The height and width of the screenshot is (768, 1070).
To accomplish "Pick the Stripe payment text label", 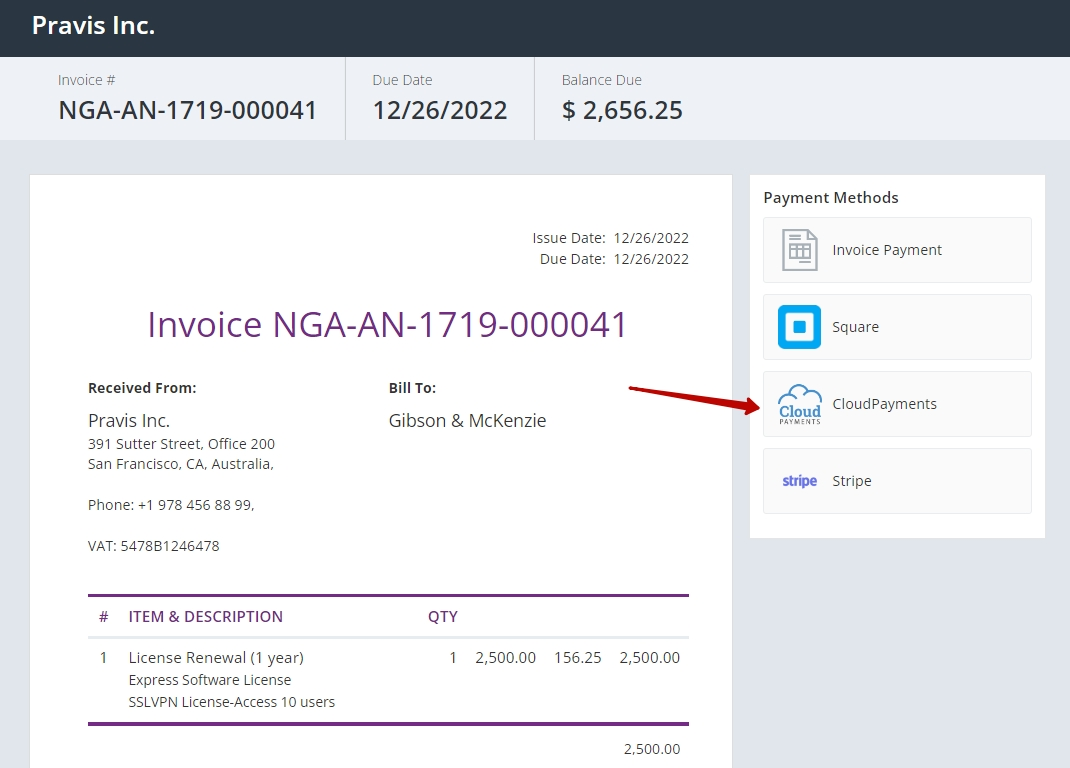I will 852,481.
